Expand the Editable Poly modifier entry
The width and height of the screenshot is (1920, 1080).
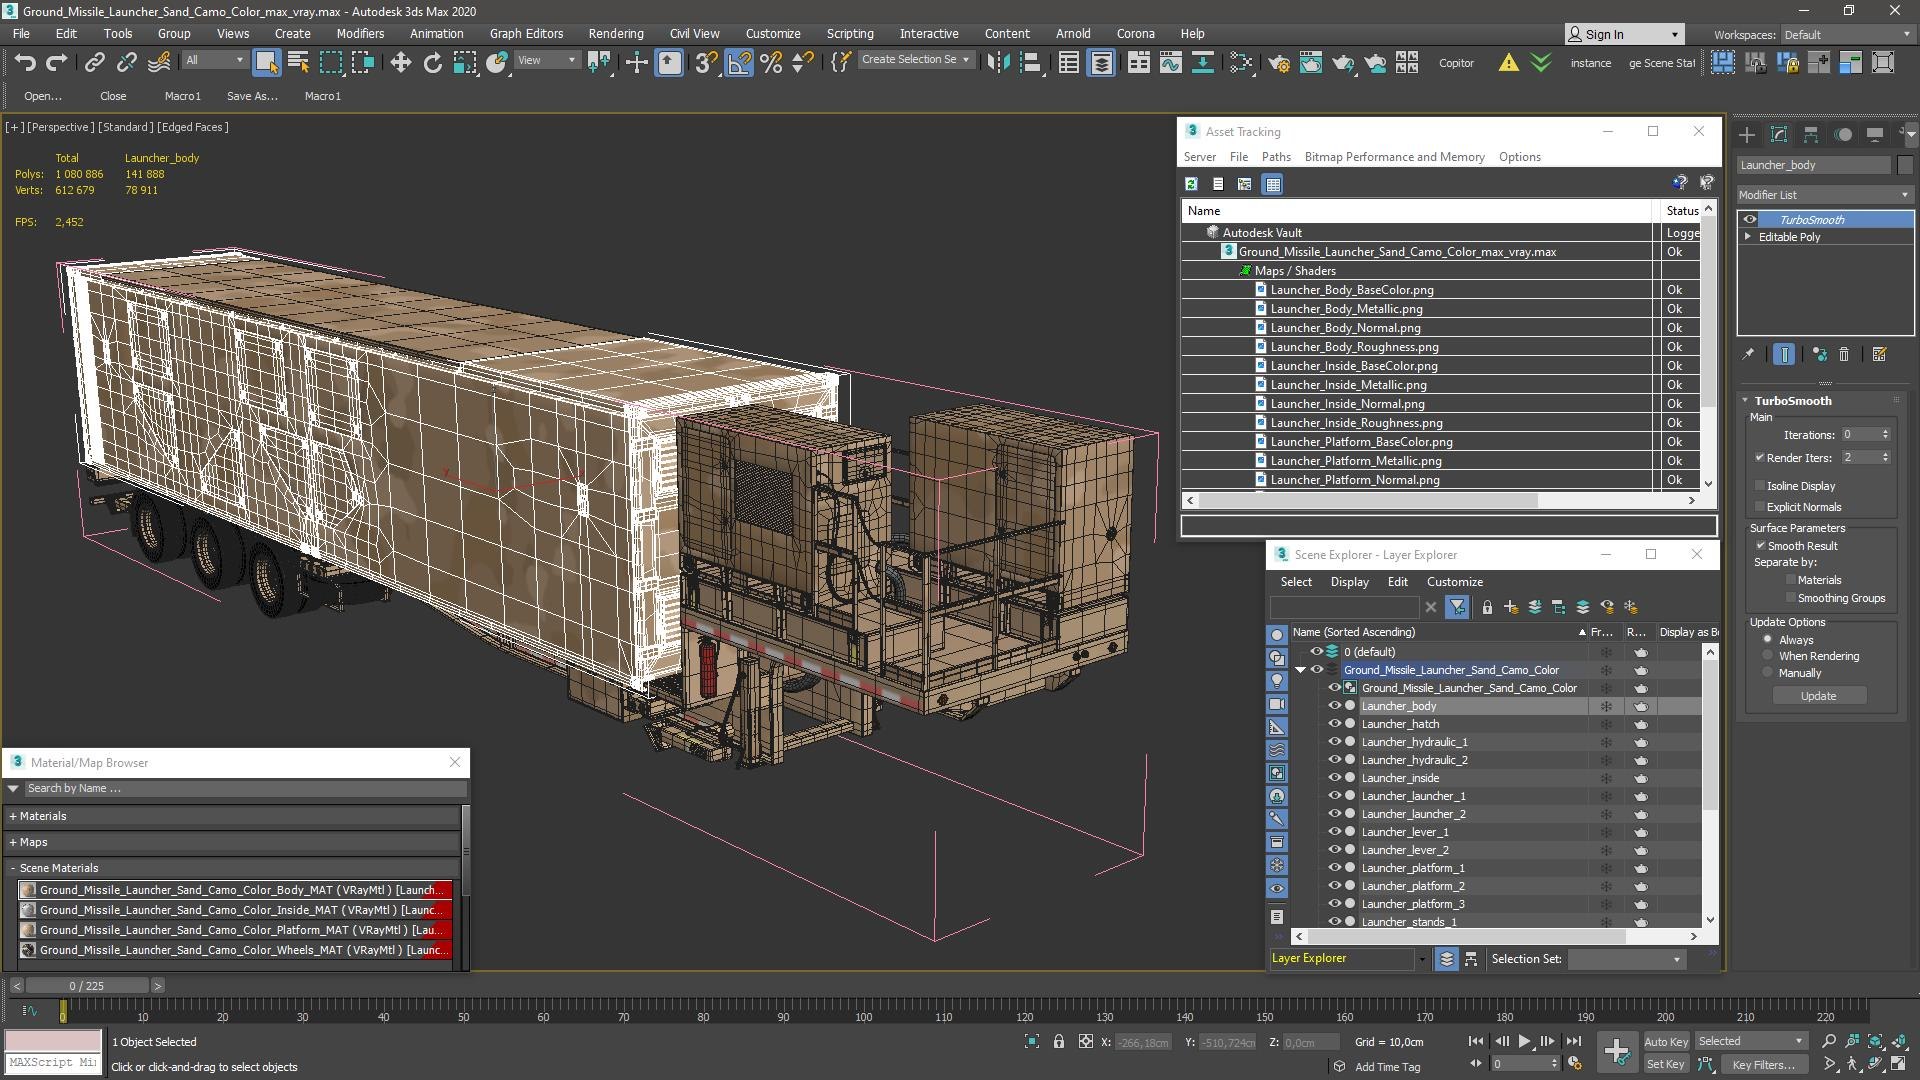1748,237
